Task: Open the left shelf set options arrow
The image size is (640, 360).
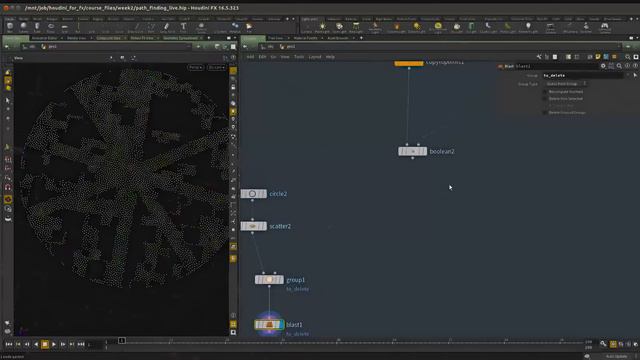Action: 293,19
